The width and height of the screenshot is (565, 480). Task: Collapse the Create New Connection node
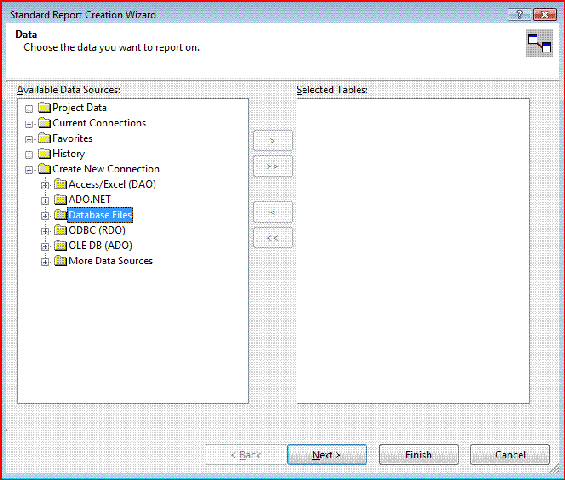[29, 170]
